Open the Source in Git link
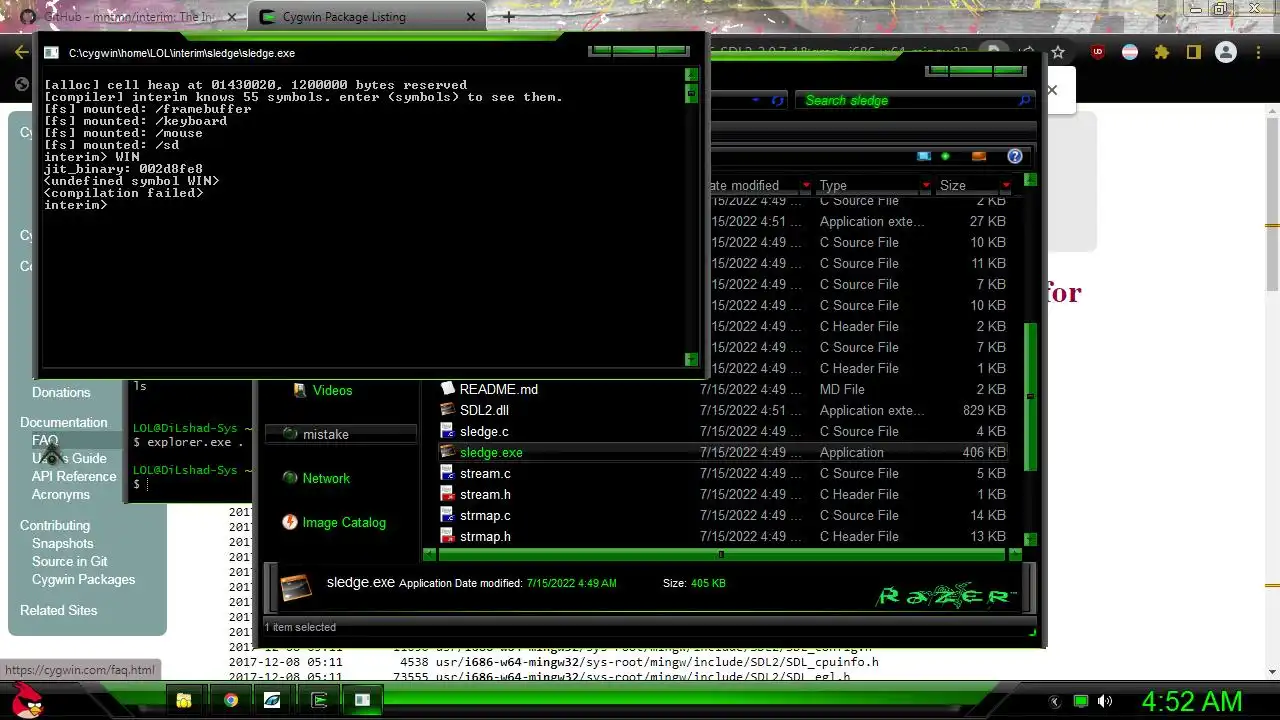The height and width of the screenshot is (720, 1280). (69, 561)
